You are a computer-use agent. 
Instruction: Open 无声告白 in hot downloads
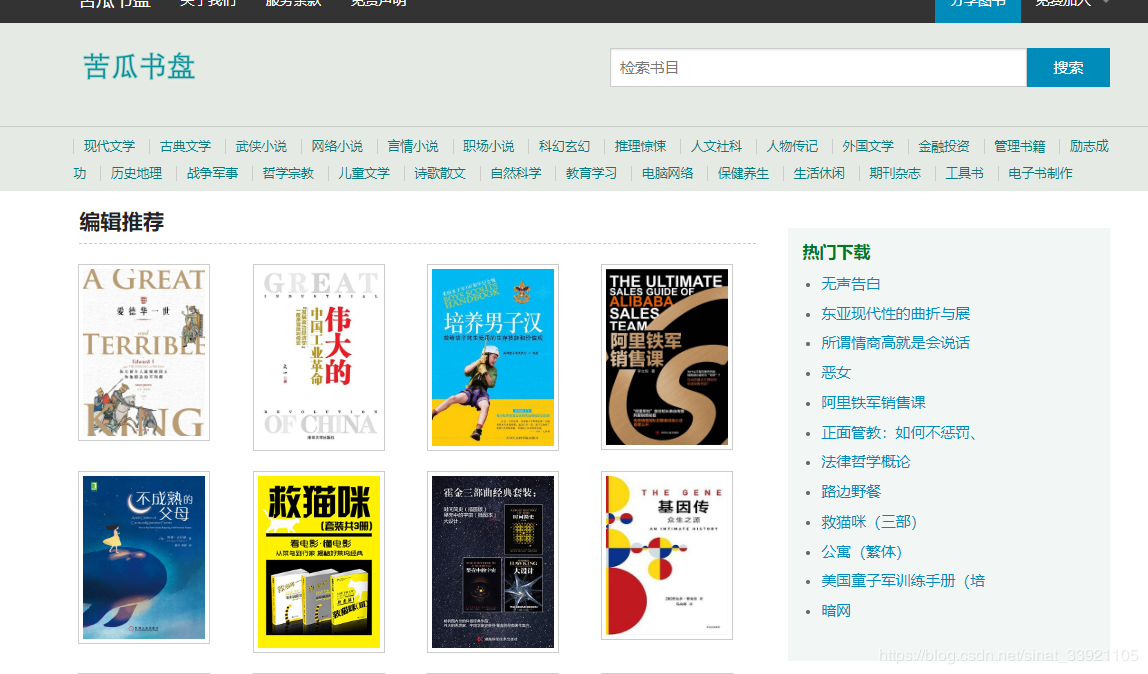tap(851, 284)
